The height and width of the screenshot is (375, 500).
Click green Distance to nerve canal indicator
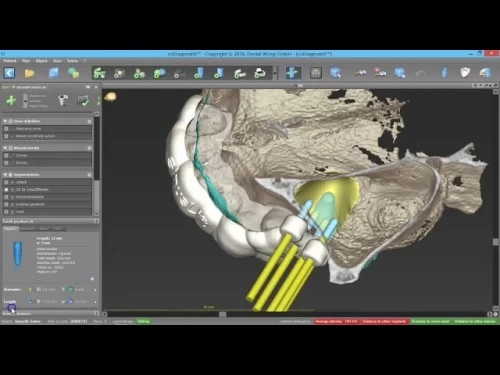(431, 321)
